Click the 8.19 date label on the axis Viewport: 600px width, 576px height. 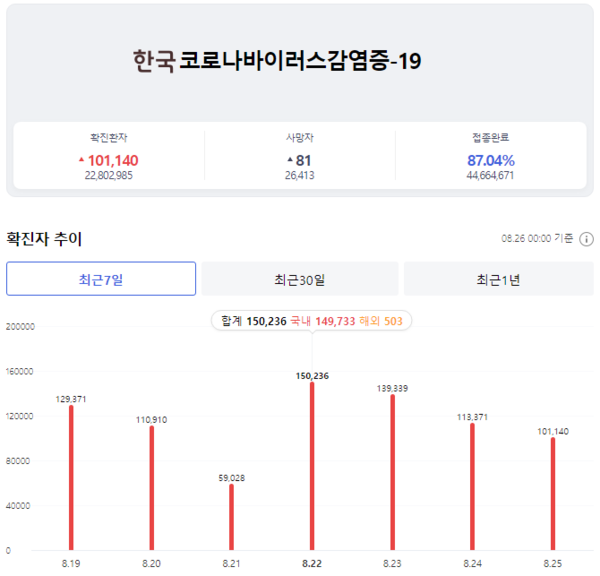[x=71, y=563]
